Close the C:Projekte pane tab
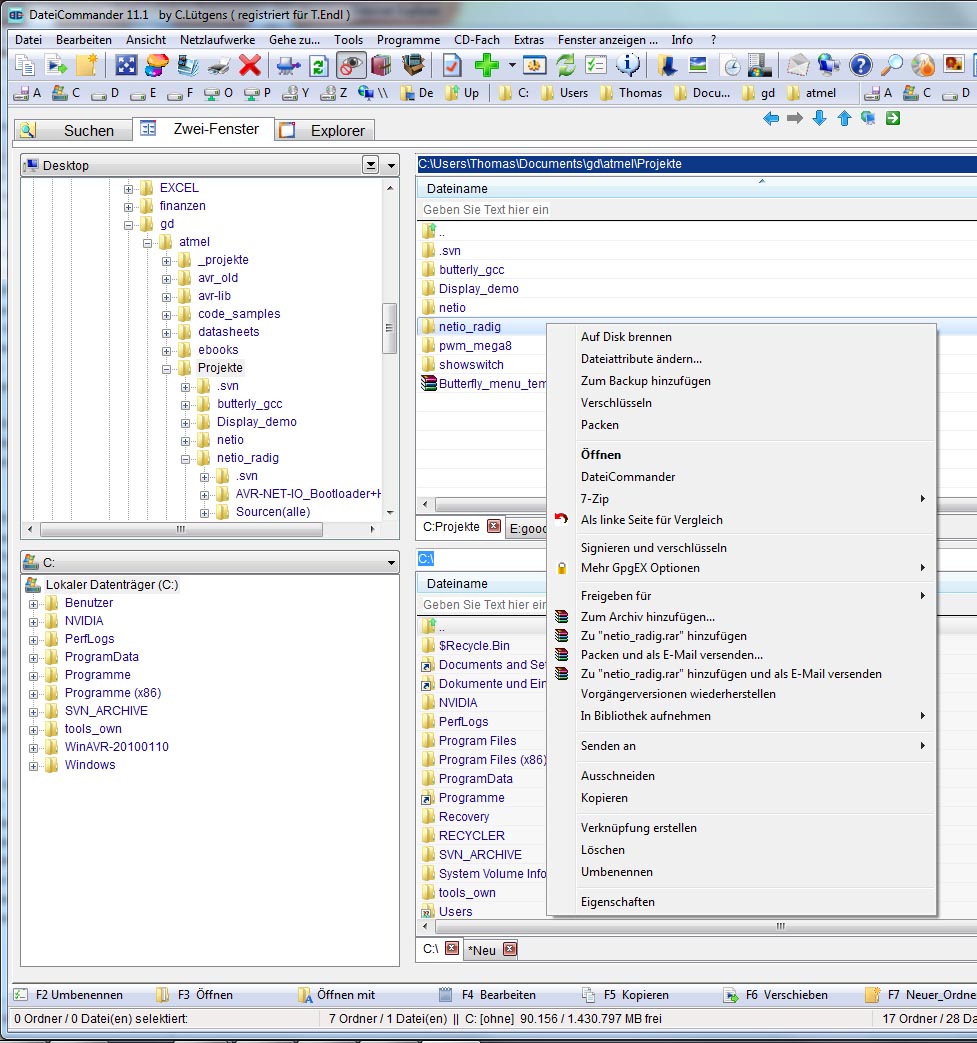Screen dimensions: 977x1043 (493, 527)
